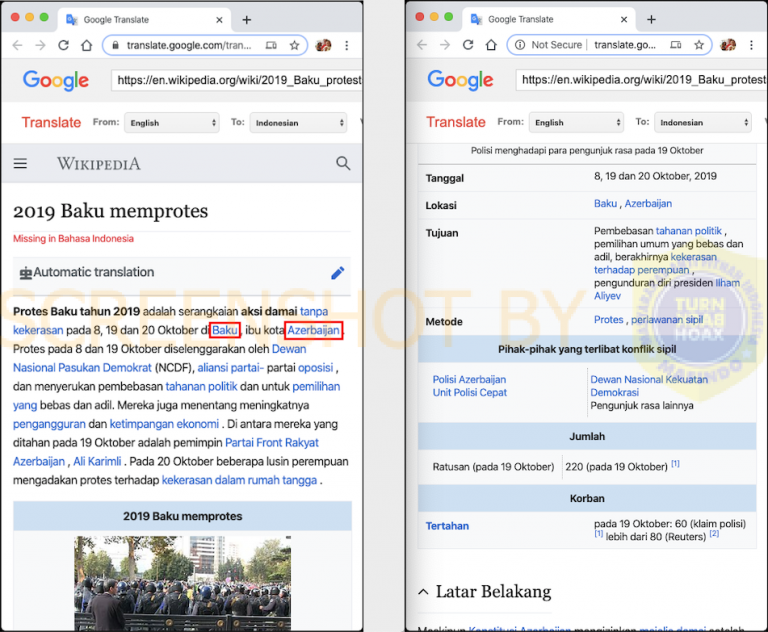This screenshot has height=632, width=768.
Task: Open the From English dropdown in left window
Action: click(172, 122)
